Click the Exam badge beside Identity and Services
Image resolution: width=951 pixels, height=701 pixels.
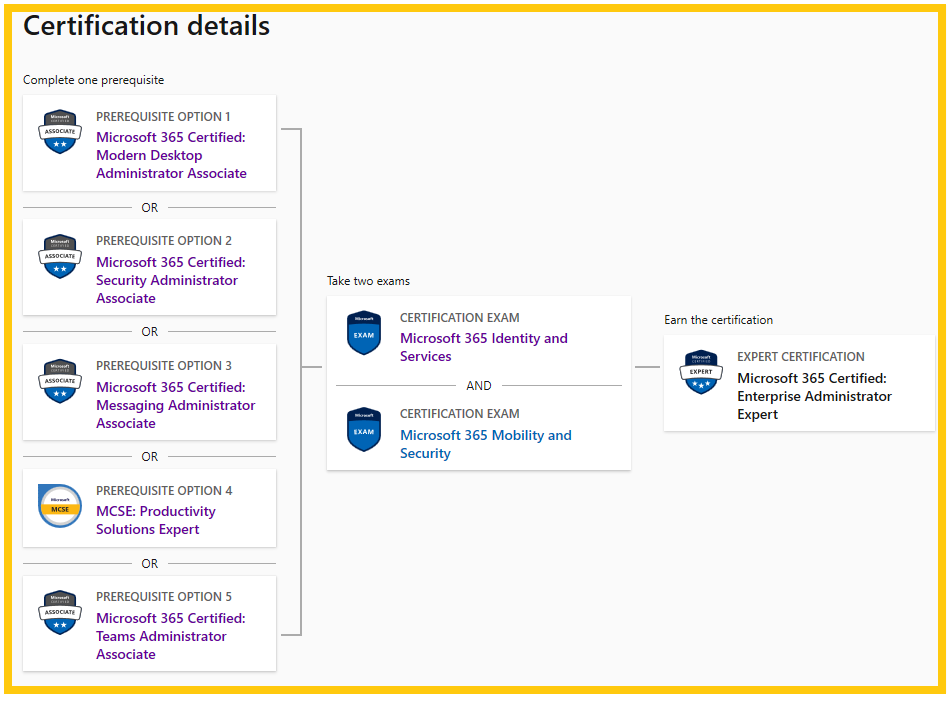click(364, 333)
